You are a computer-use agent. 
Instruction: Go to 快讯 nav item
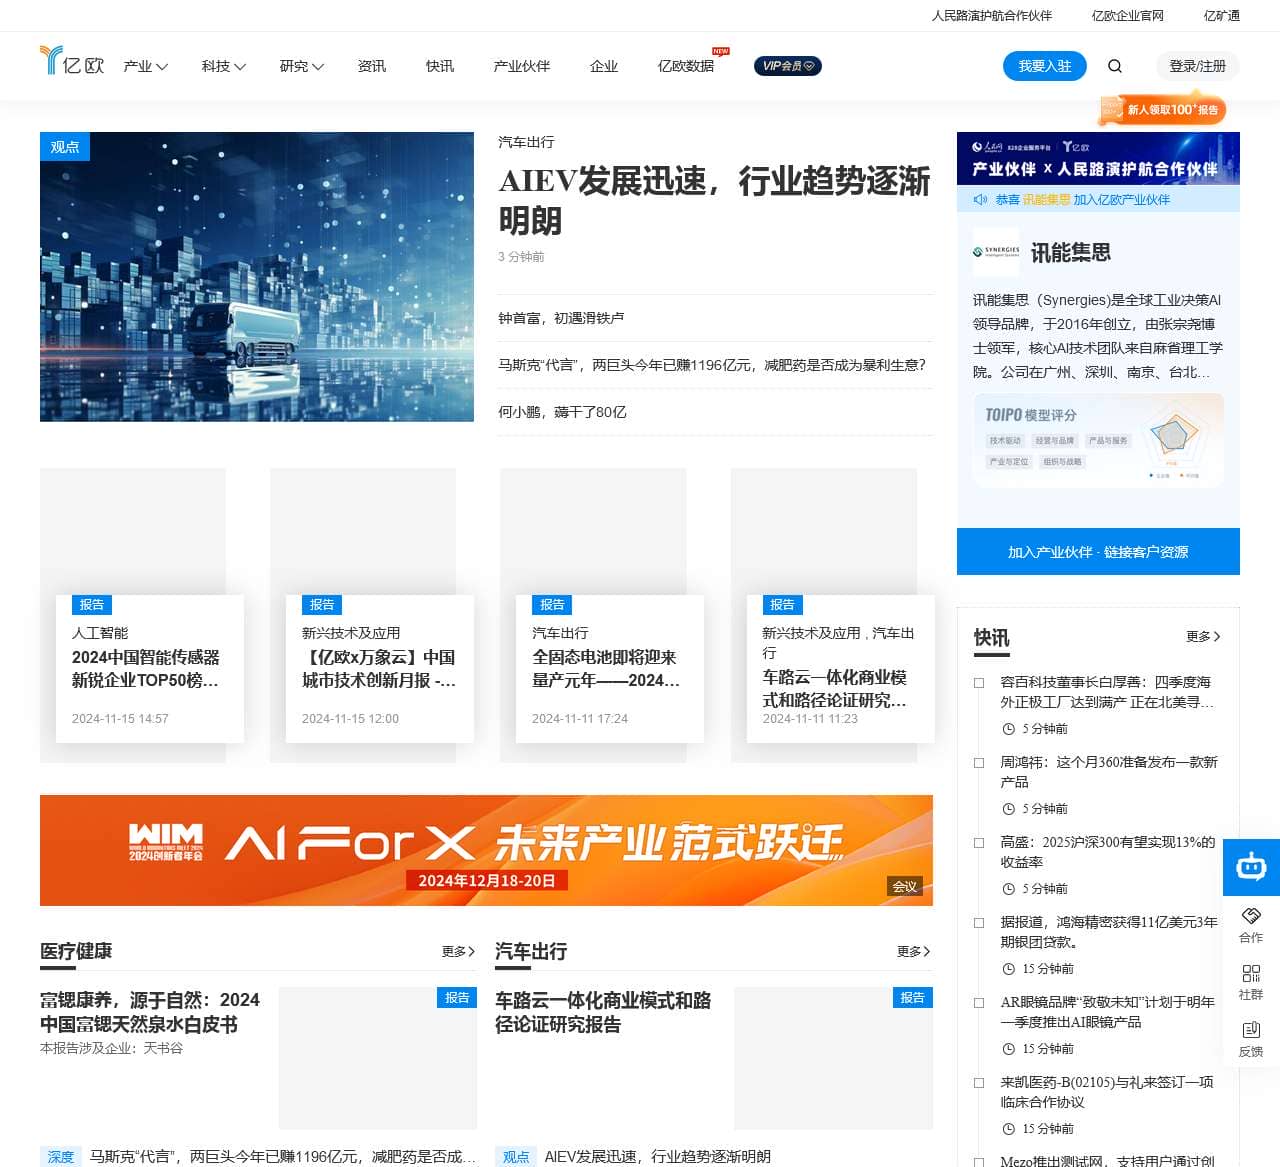[x=440, y=66]
